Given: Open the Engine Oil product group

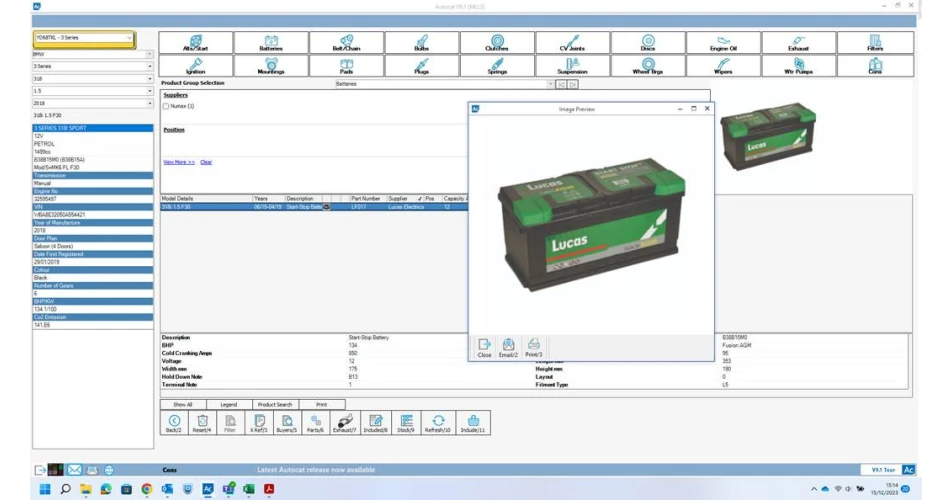Looking at the screenshot, I should point(723,43).
